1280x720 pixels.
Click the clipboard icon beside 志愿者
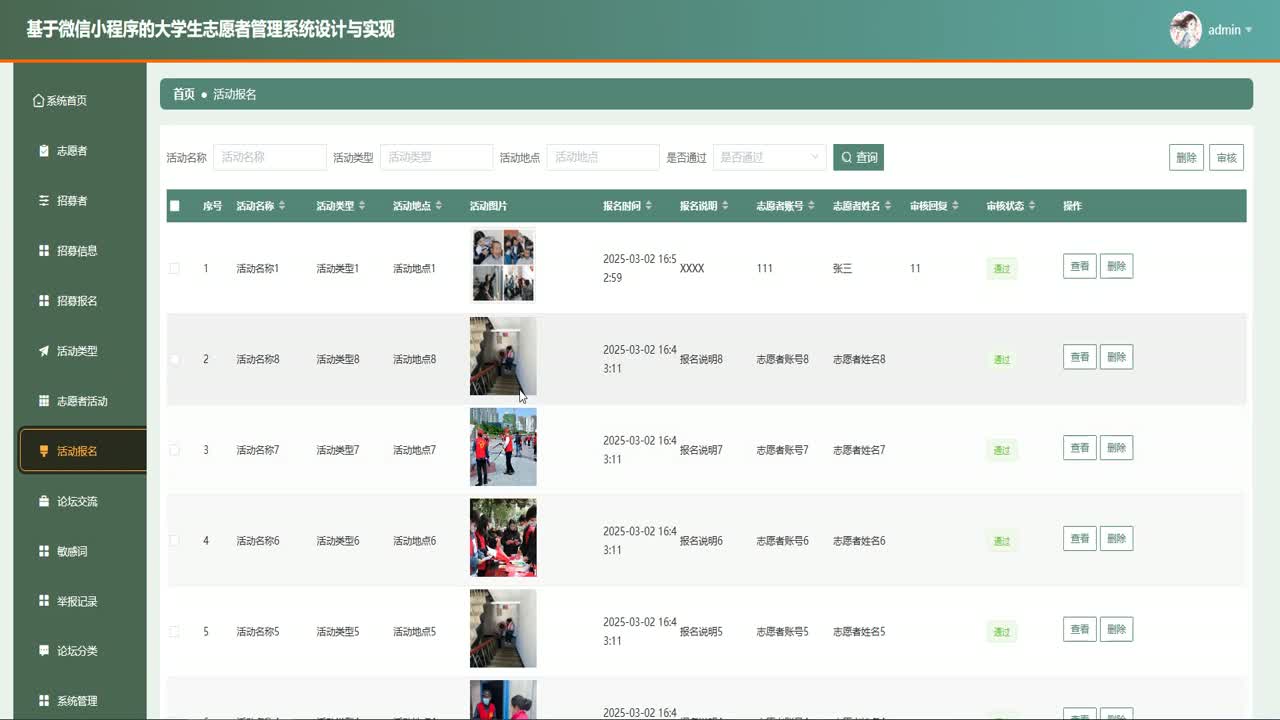pos(44,151)
